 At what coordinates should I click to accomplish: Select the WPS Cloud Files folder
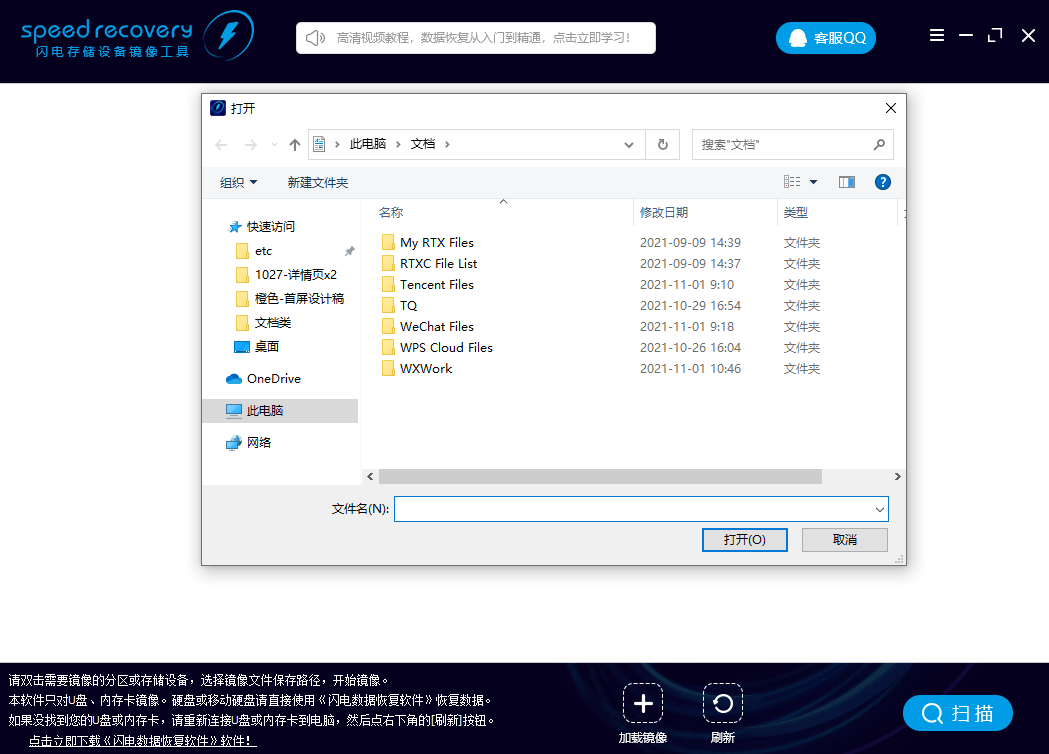[x=446, y=348]
